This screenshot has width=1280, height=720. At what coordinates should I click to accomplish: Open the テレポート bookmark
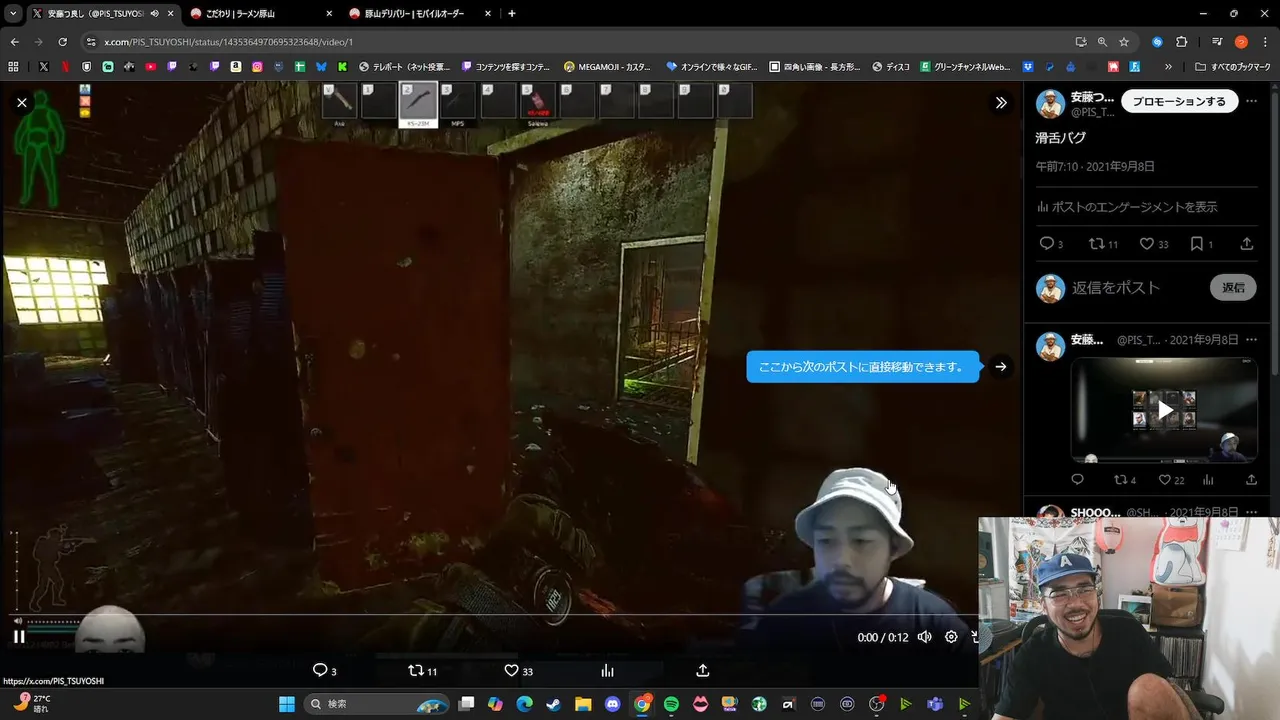(405, 67)
